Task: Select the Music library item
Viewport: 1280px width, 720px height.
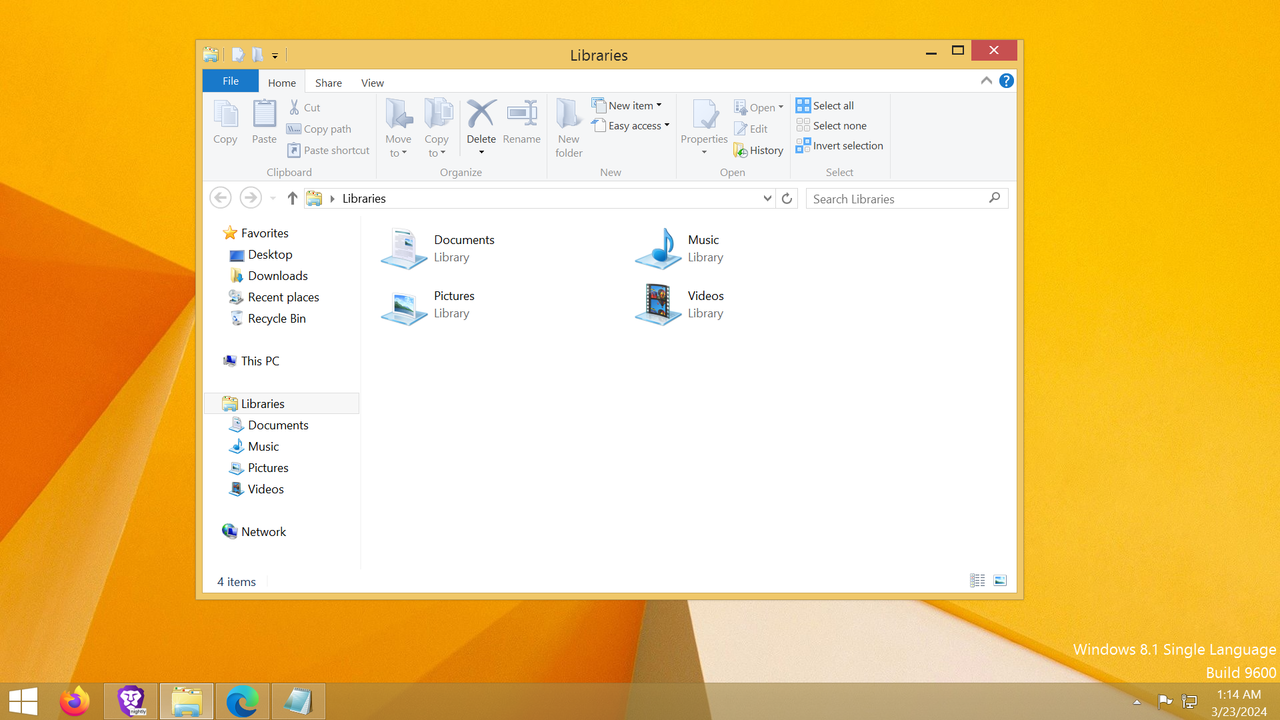Action: point(678,248)
